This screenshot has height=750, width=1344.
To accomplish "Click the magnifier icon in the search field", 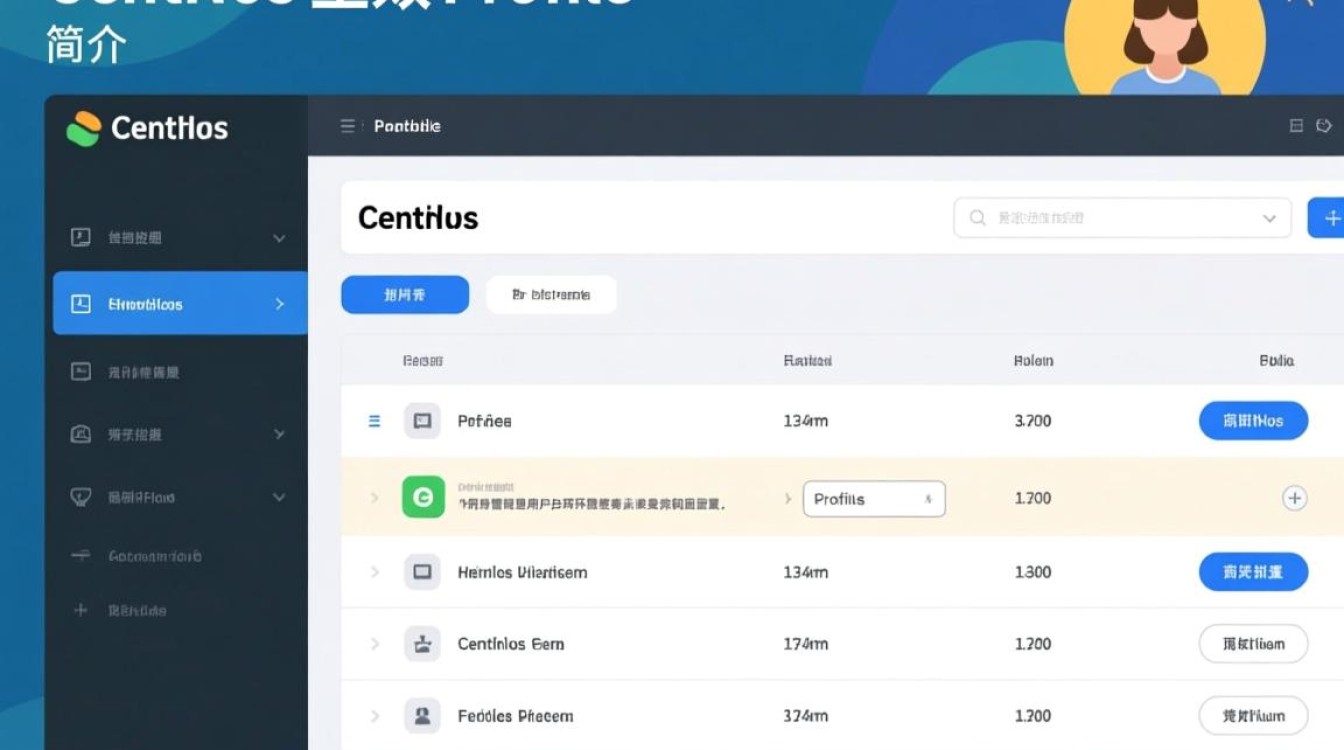I will coord(977,218).
